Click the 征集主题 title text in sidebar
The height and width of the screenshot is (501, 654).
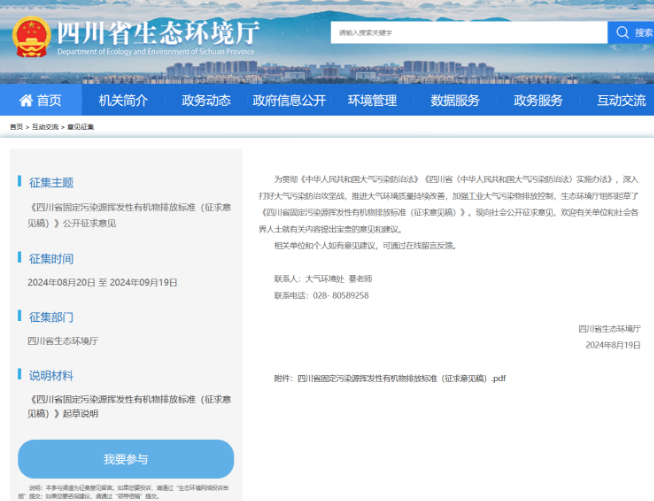(51, 182)
